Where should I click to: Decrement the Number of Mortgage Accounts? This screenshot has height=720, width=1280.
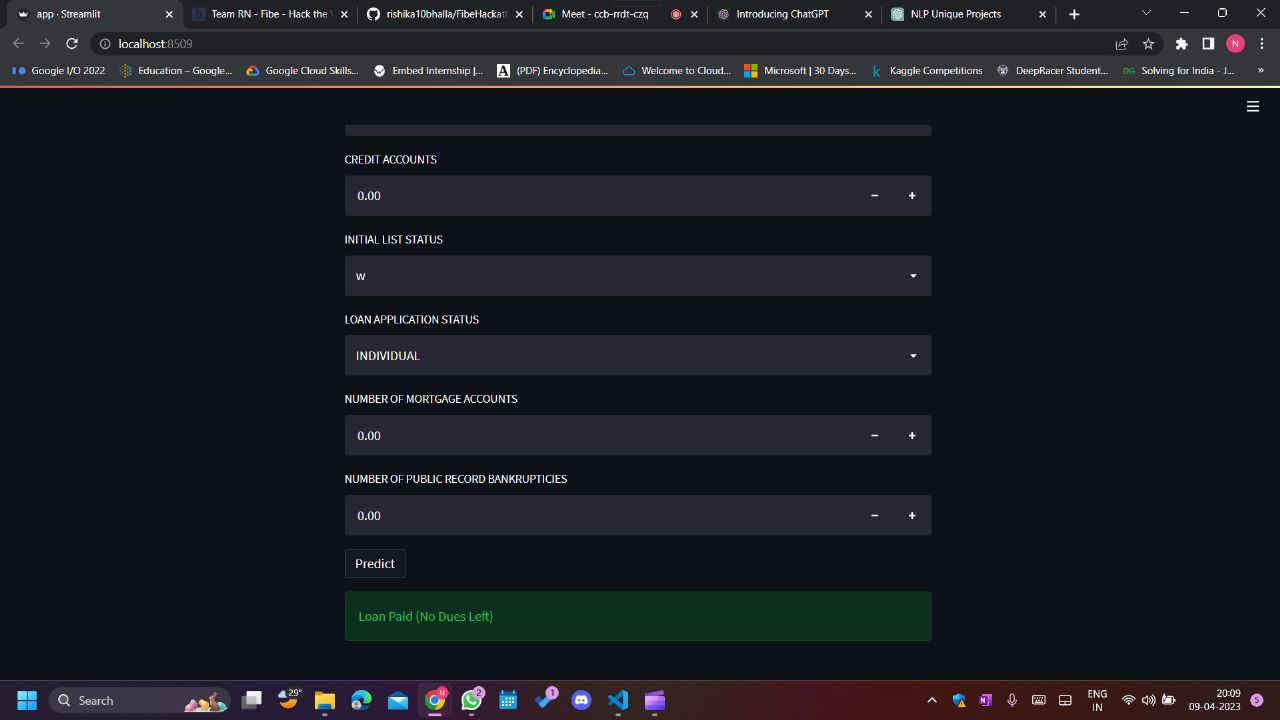click(874, 436)
